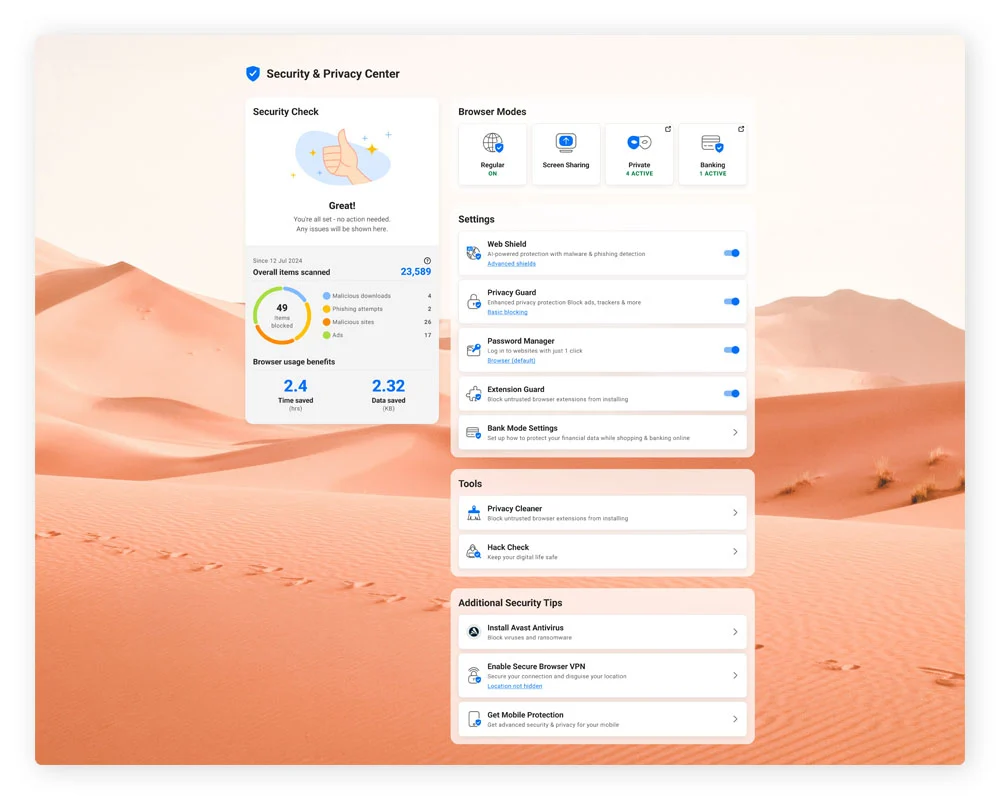Screen dimensions: 1000x800
Task: Click the Screen Sharing label
Action: [566, 165]
